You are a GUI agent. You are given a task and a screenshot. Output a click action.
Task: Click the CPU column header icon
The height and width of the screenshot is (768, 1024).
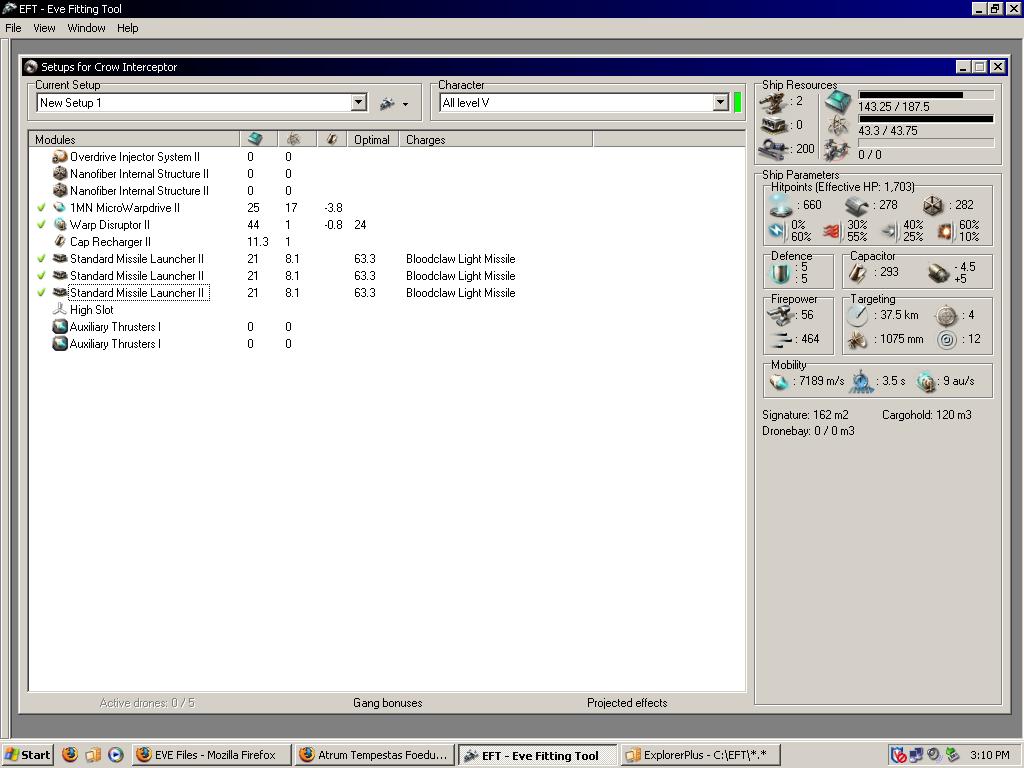[x=255, y=138]
